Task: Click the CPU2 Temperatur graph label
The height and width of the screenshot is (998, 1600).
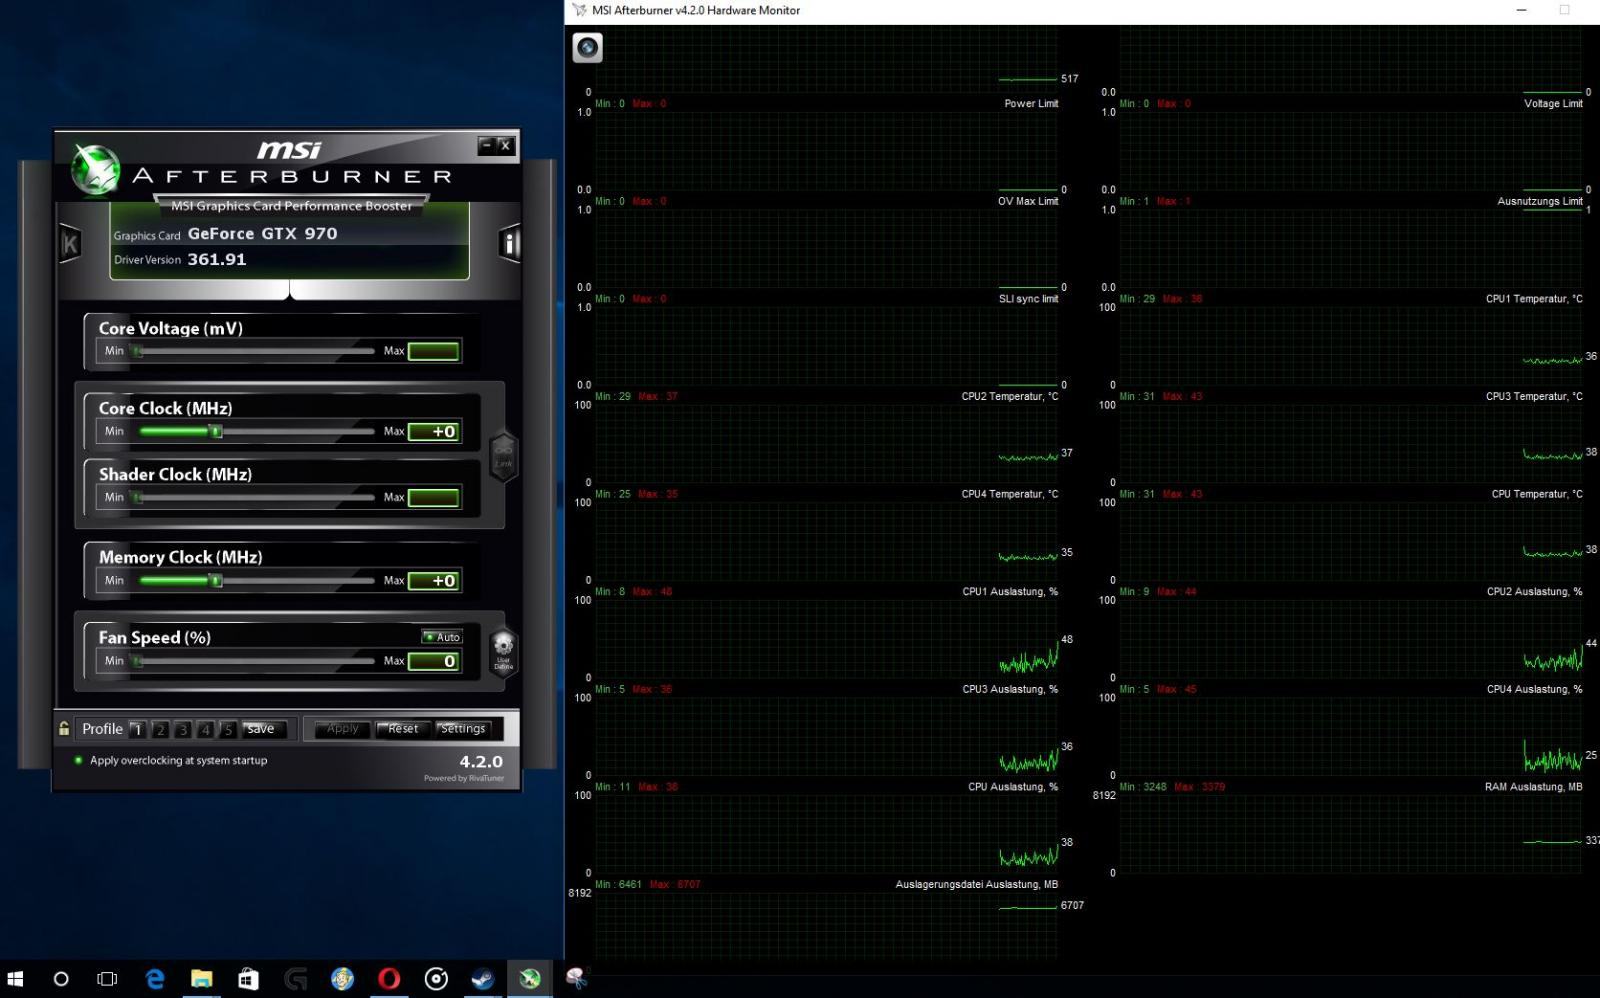Action: coord(1010,397)
